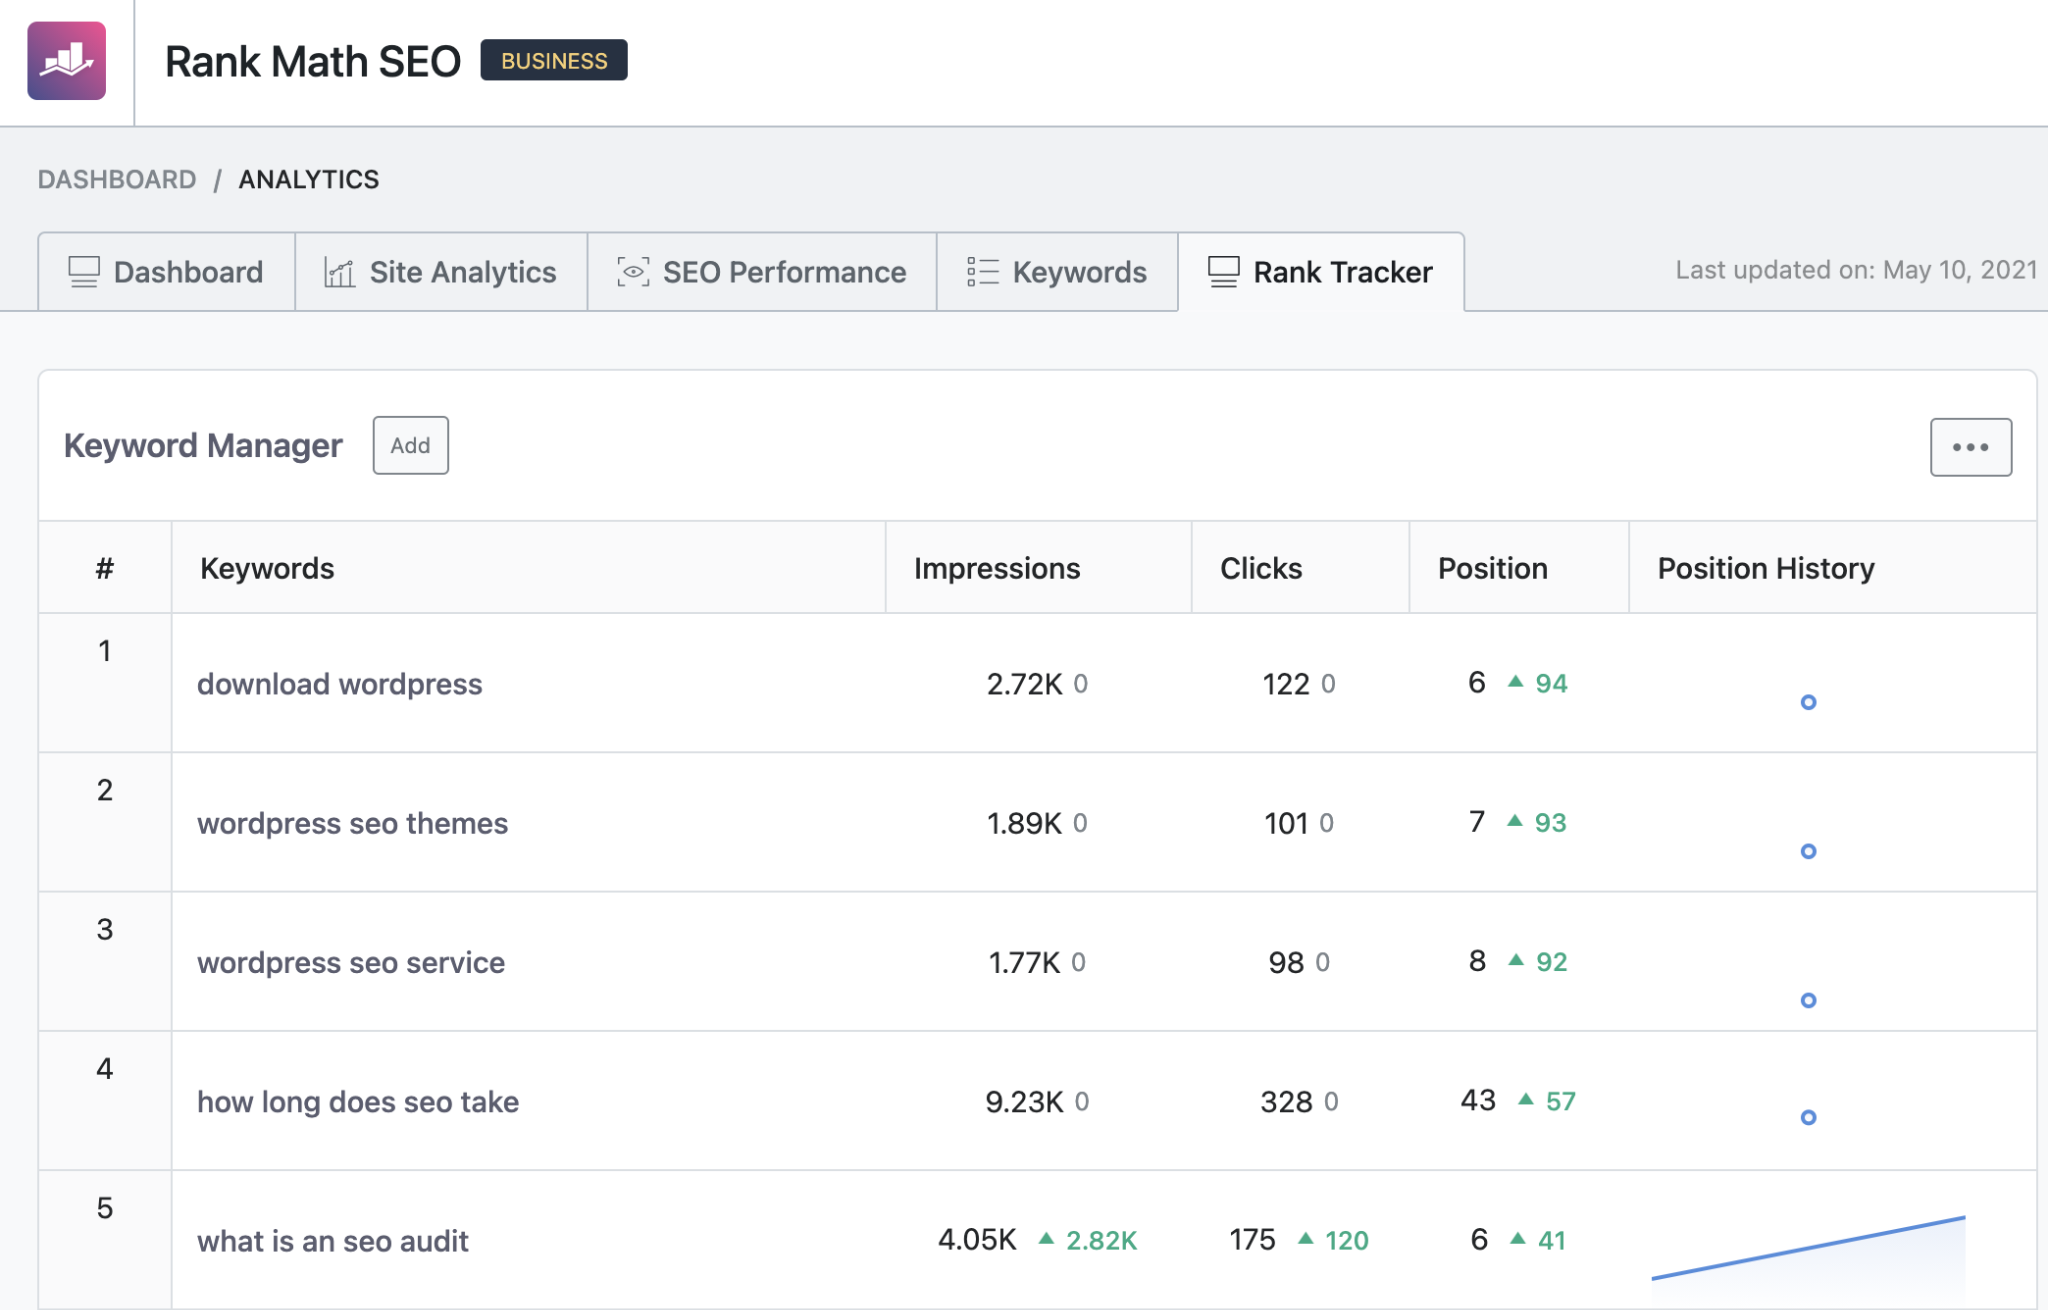Click the 9.23K impressions value
The width and height of the screenshot is (2048, 1310).
[x=1024, y=1101]
